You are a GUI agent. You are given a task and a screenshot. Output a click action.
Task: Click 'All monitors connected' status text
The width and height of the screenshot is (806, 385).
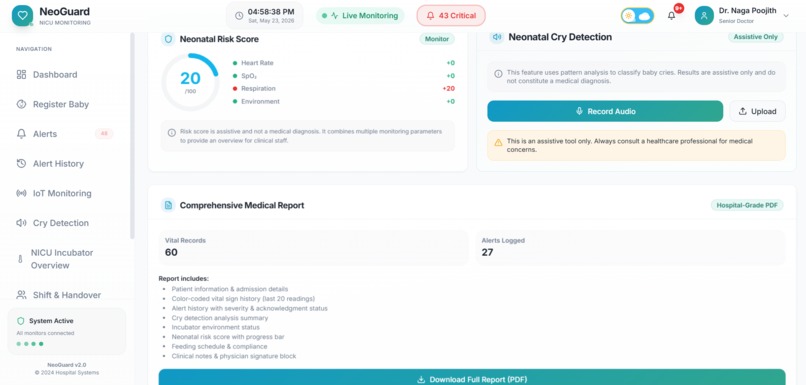[45, 333]
